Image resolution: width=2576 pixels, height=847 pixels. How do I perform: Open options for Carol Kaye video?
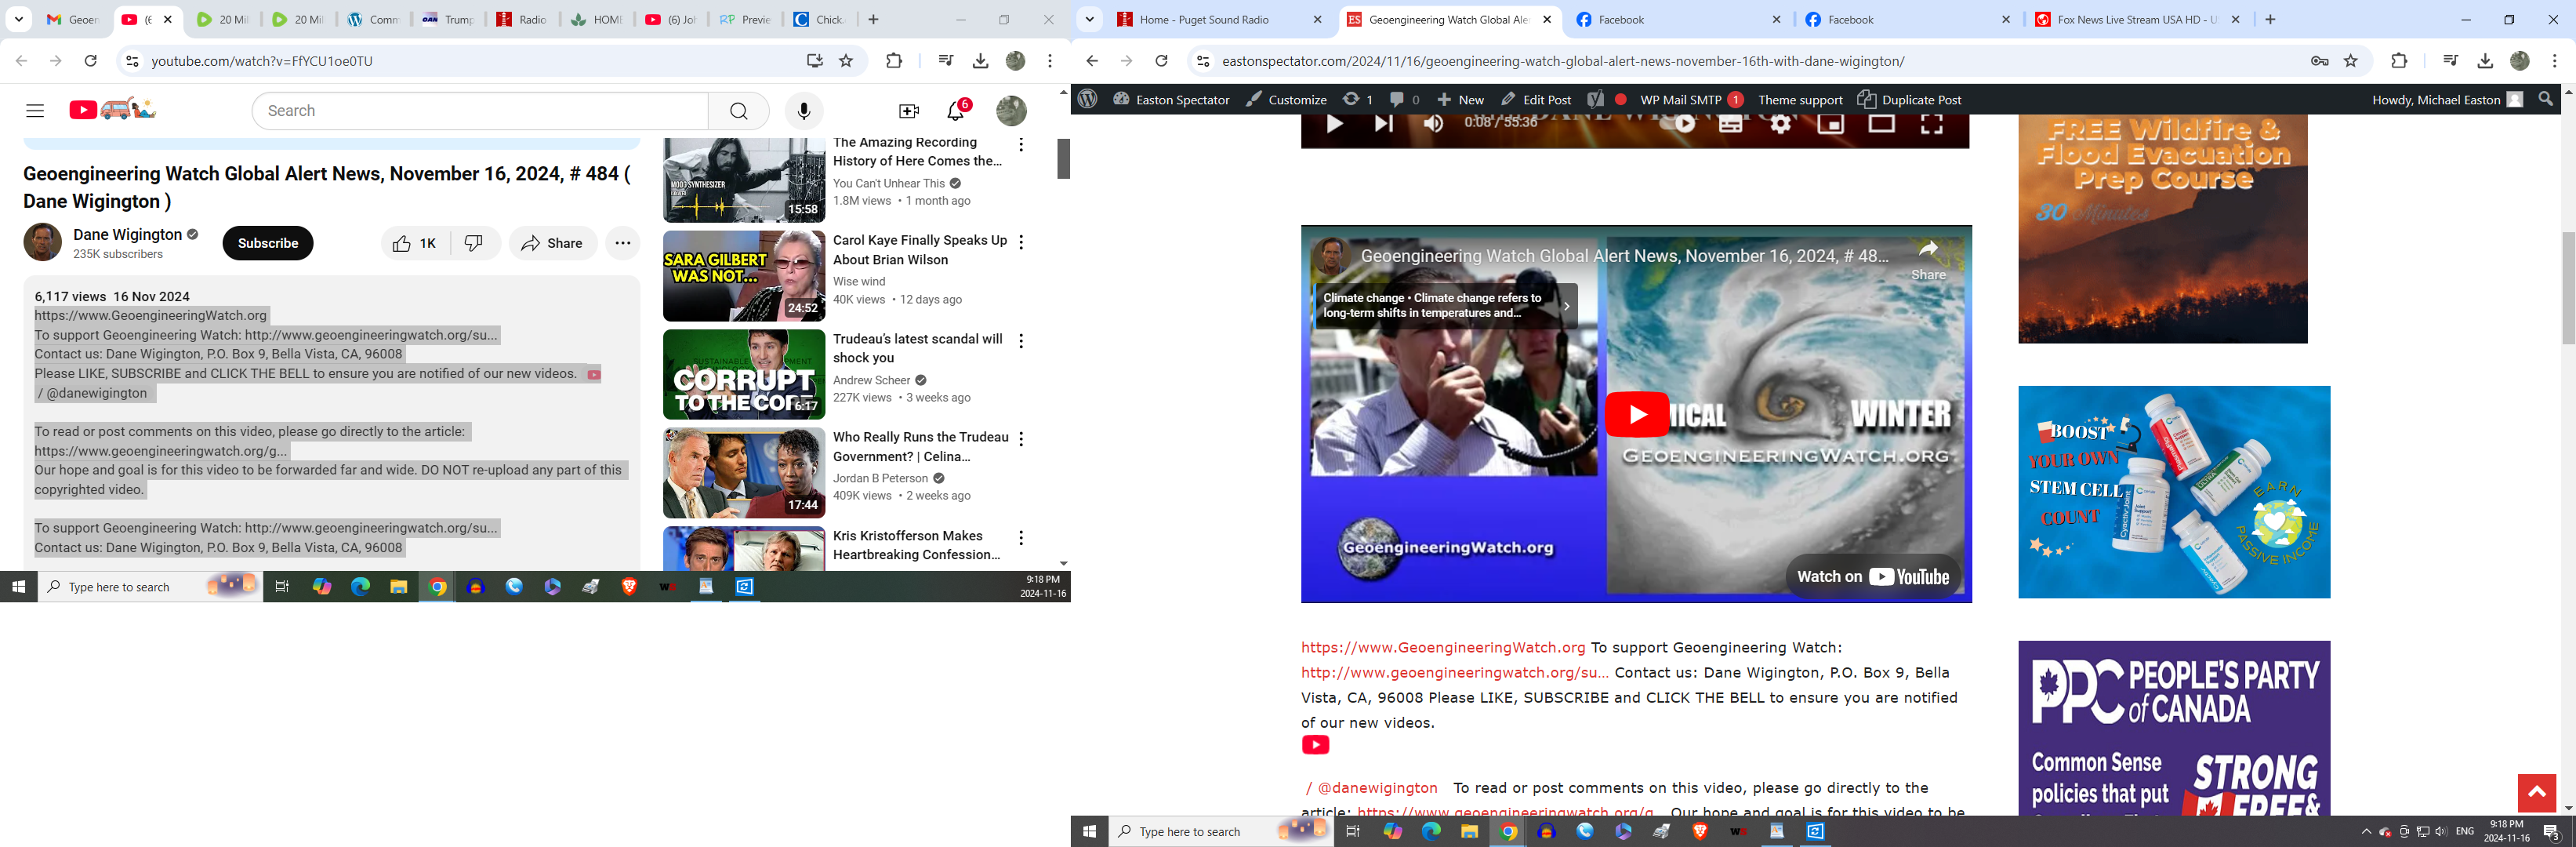point(1021,242)
